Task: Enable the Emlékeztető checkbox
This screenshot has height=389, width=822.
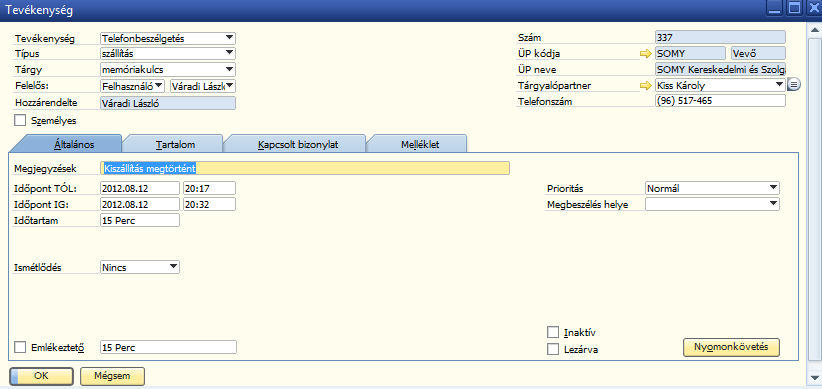Action: 20,347
